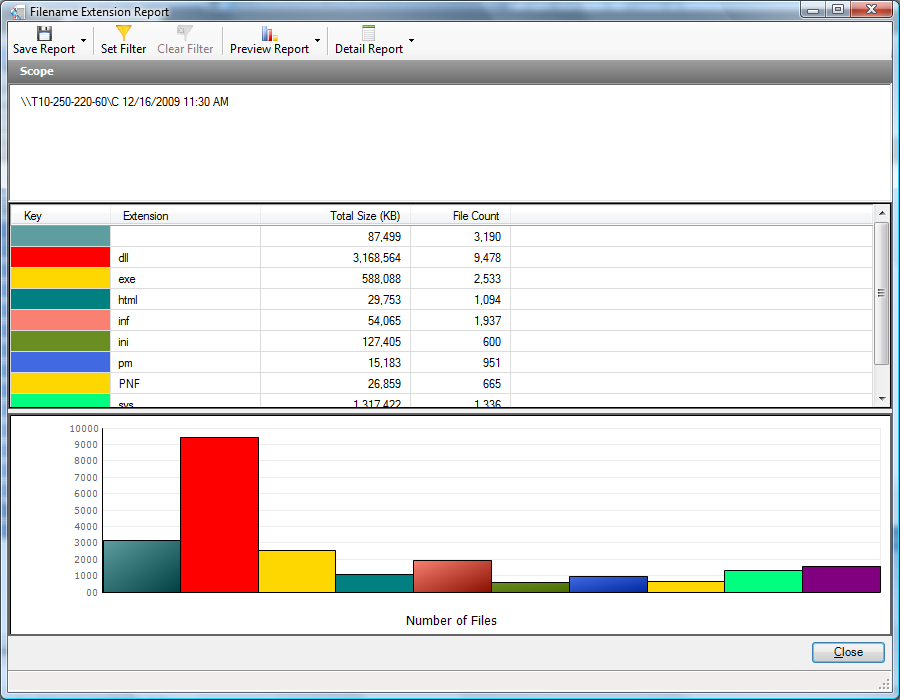Select the html extension row

click(442, 300)
